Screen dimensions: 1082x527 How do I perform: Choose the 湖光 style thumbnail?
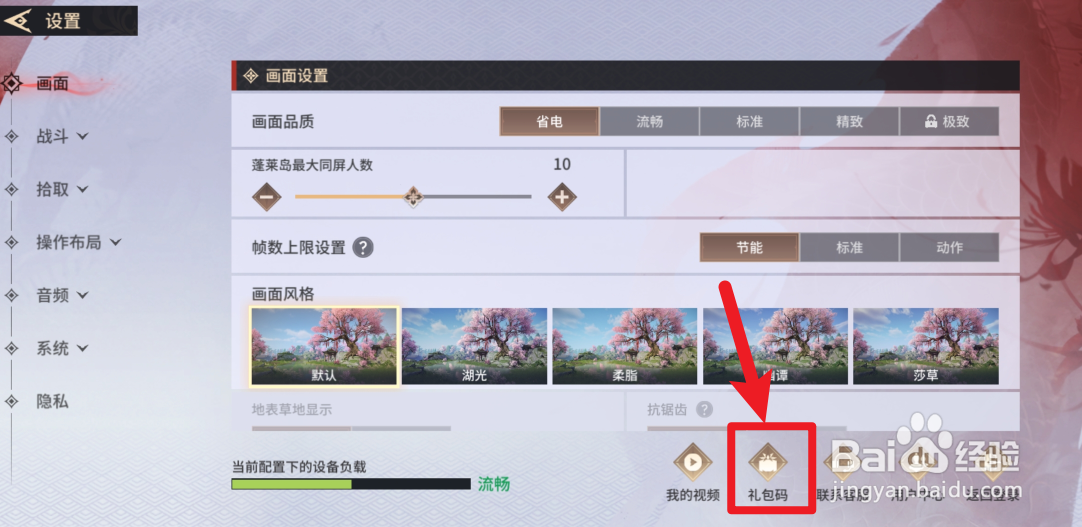click(x=474, y=346)
